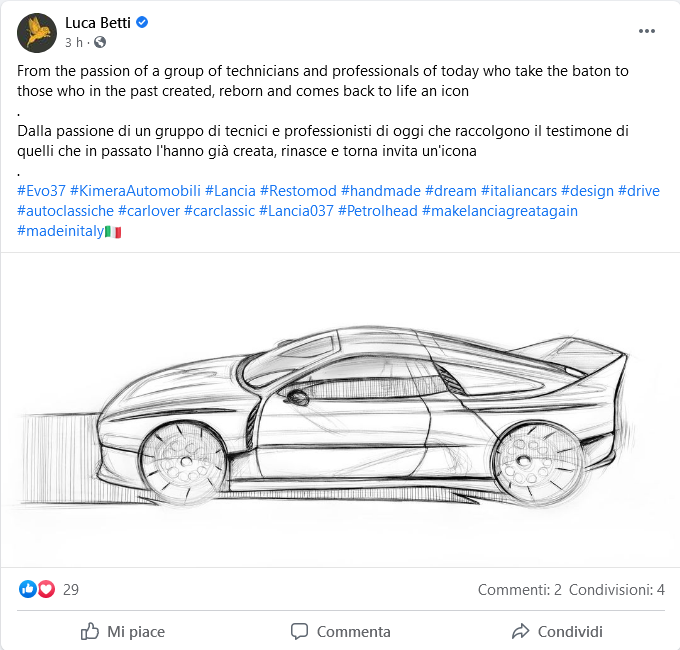This screenshot has height=650, width=680.
Task: Click the blue verified badge icon
Action: coord(142,22)
